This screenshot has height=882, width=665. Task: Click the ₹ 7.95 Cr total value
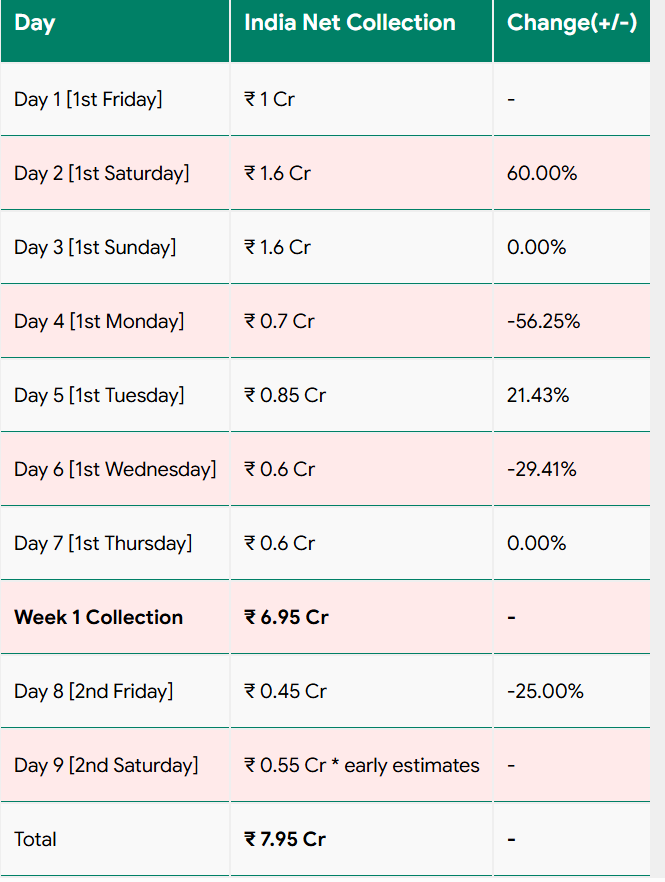(285, 839)
